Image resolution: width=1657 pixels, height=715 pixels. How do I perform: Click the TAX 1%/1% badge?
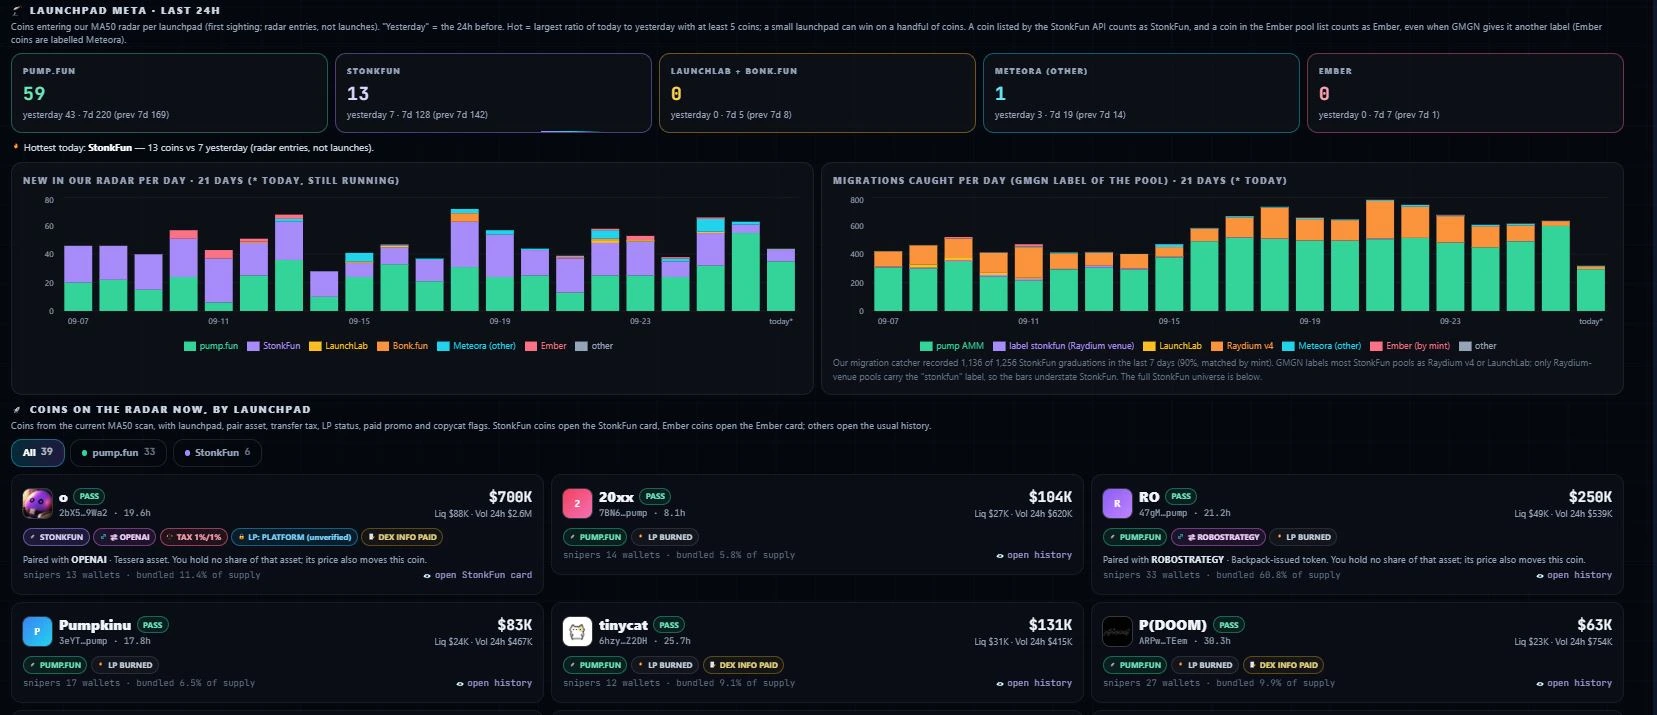point(194,537)
